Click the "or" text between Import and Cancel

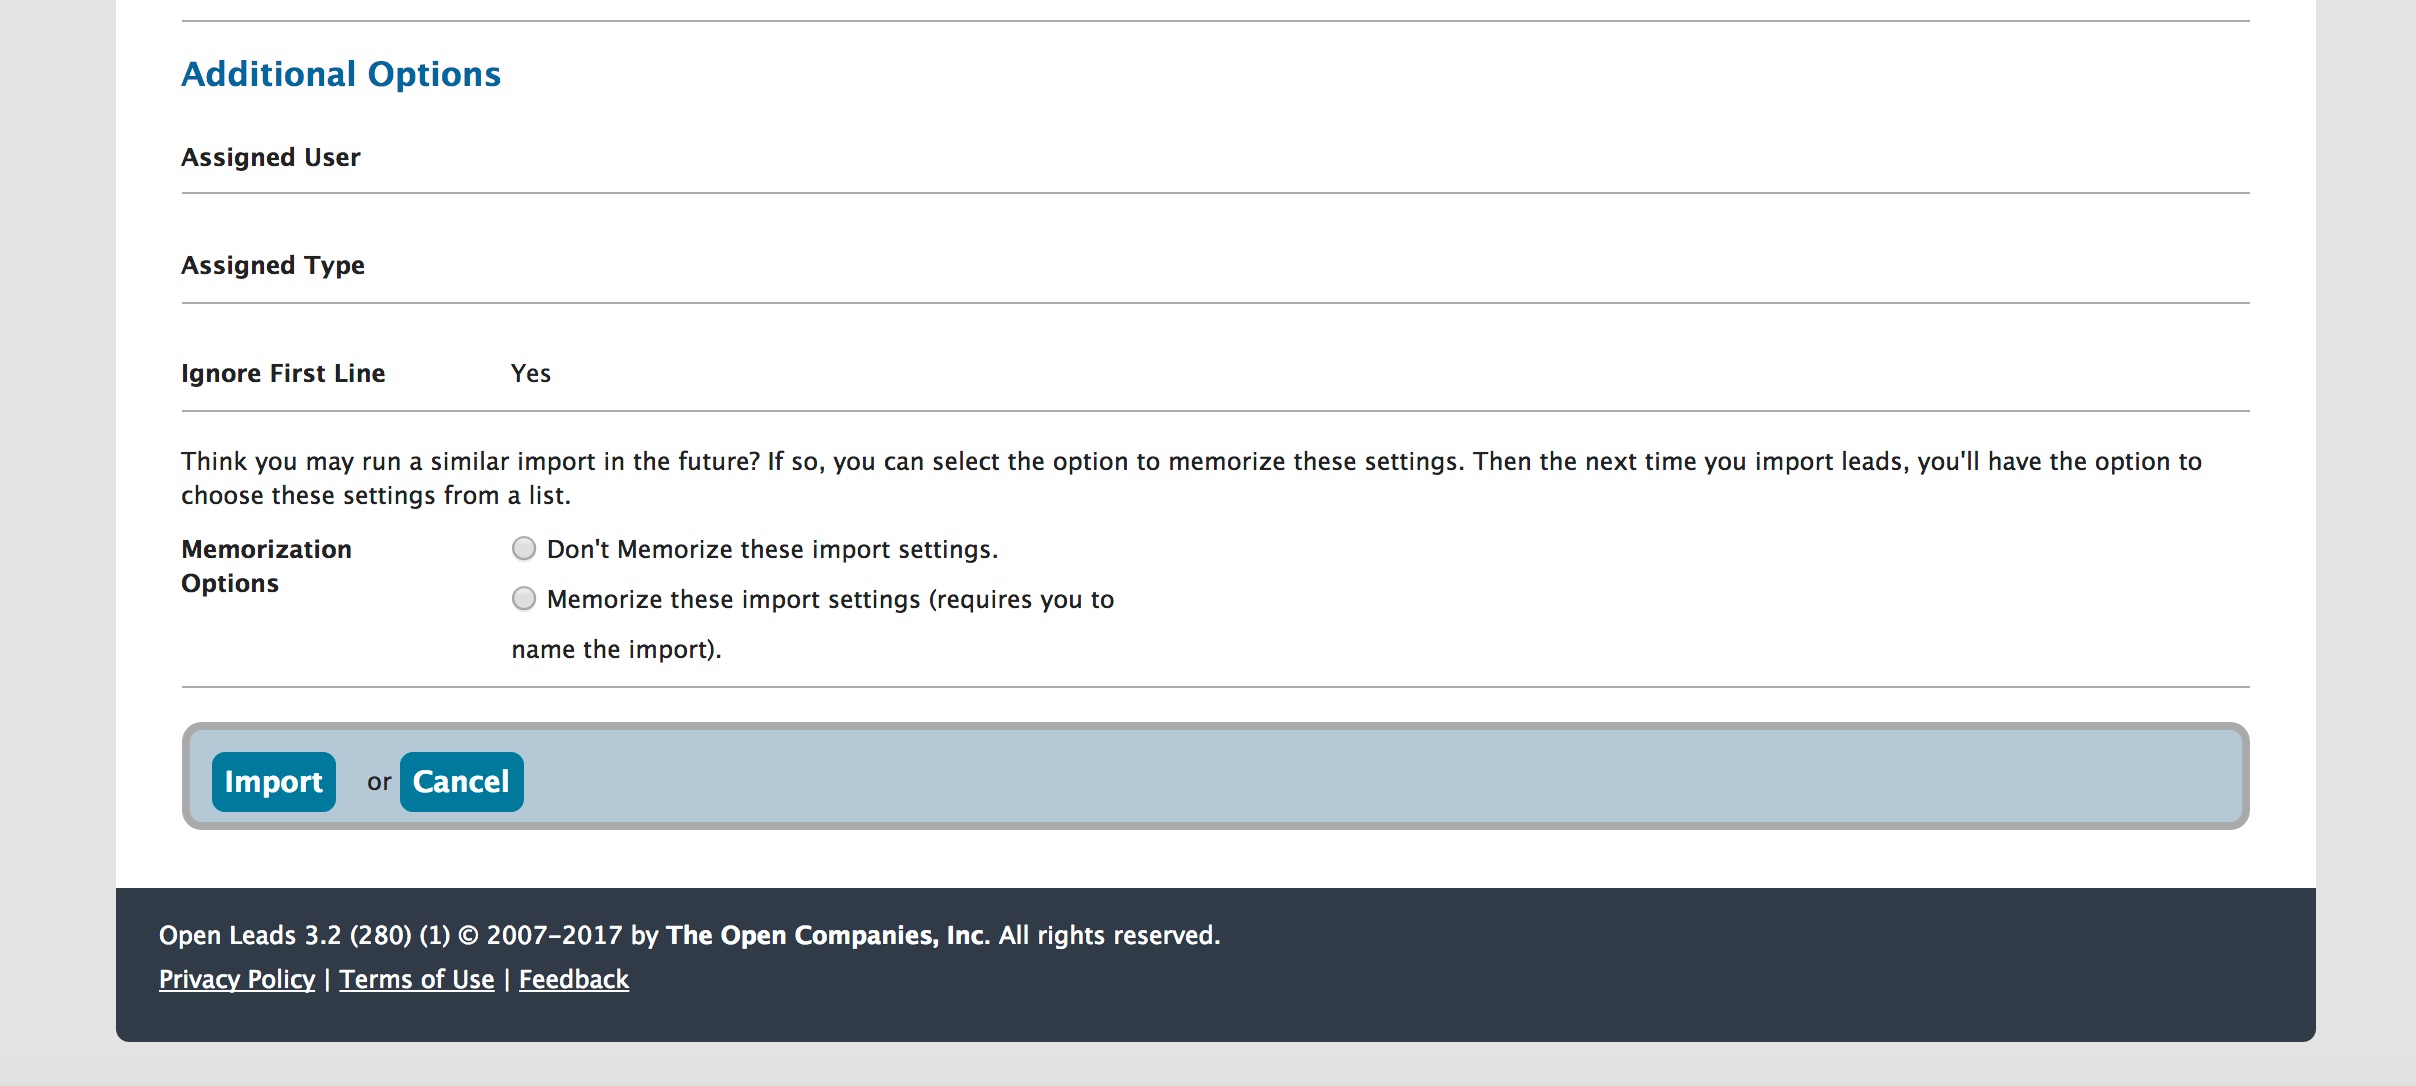[x=379, y=783]
